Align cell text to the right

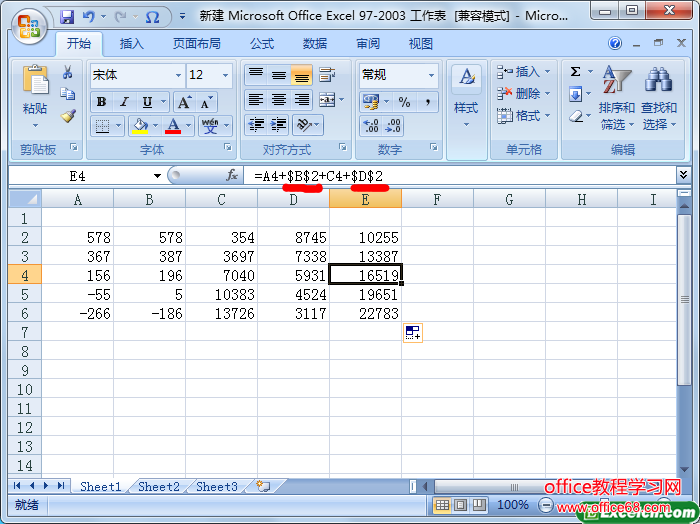tap(301, 100)
